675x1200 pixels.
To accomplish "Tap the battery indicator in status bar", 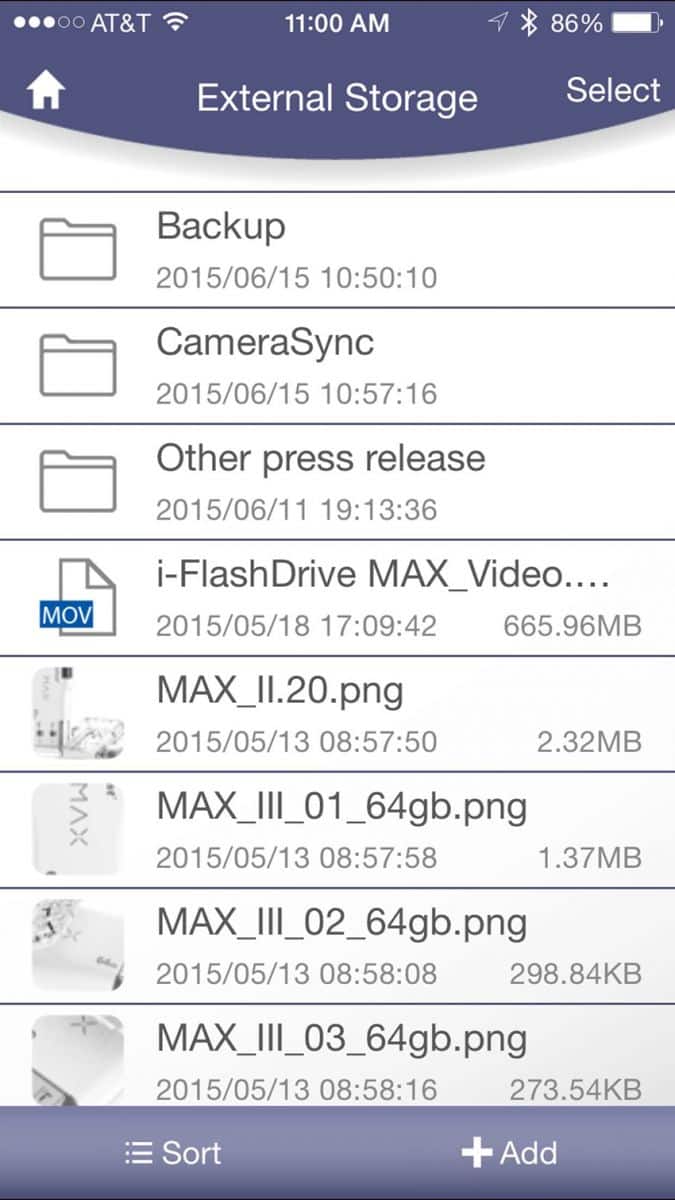I will [x=636, y=23].
